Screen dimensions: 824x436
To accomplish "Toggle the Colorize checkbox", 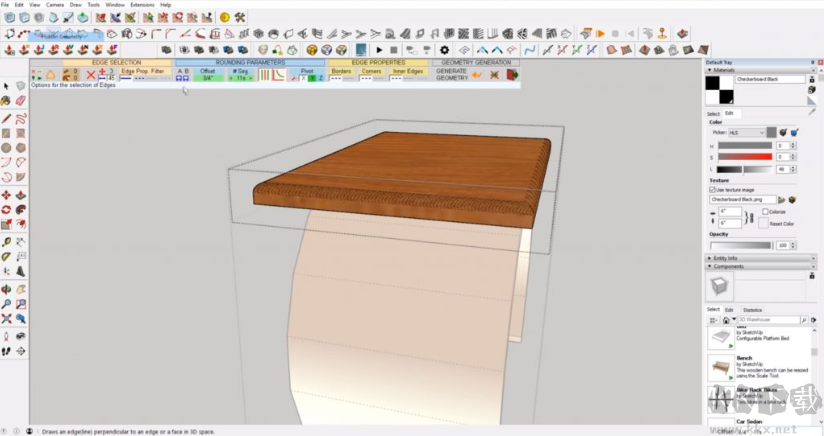I will [766, 212].
